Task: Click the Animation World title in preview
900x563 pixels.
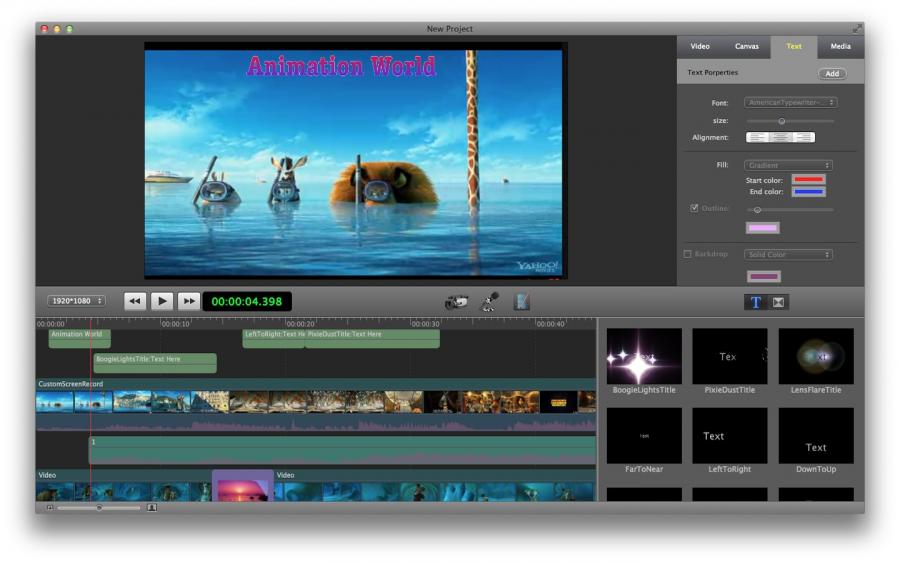Action: pos(342,67)
